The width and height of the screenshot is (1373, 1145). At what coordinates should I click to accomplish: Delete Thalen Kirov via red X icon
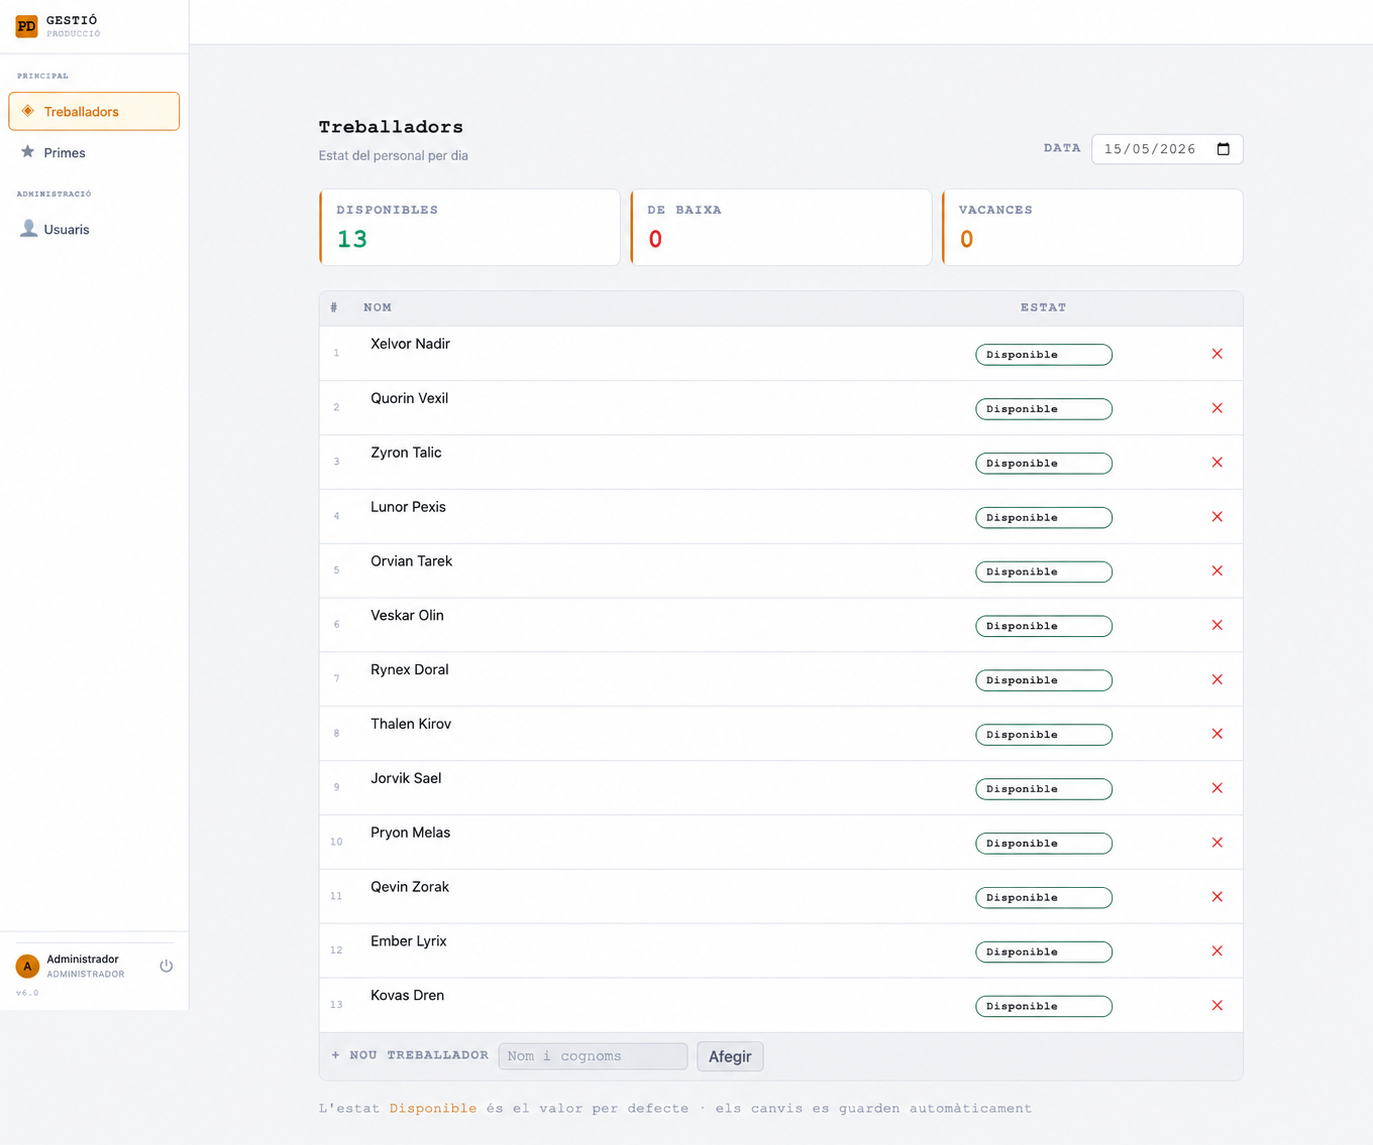coord(1217,734)
